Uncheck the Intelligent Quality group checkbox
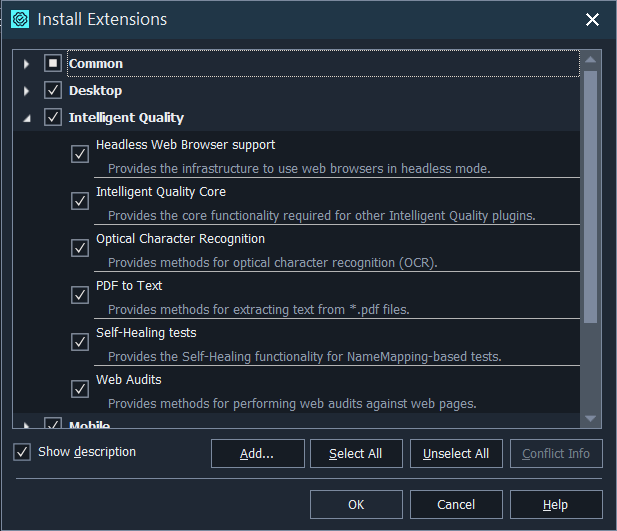 (x=53, y=118)
